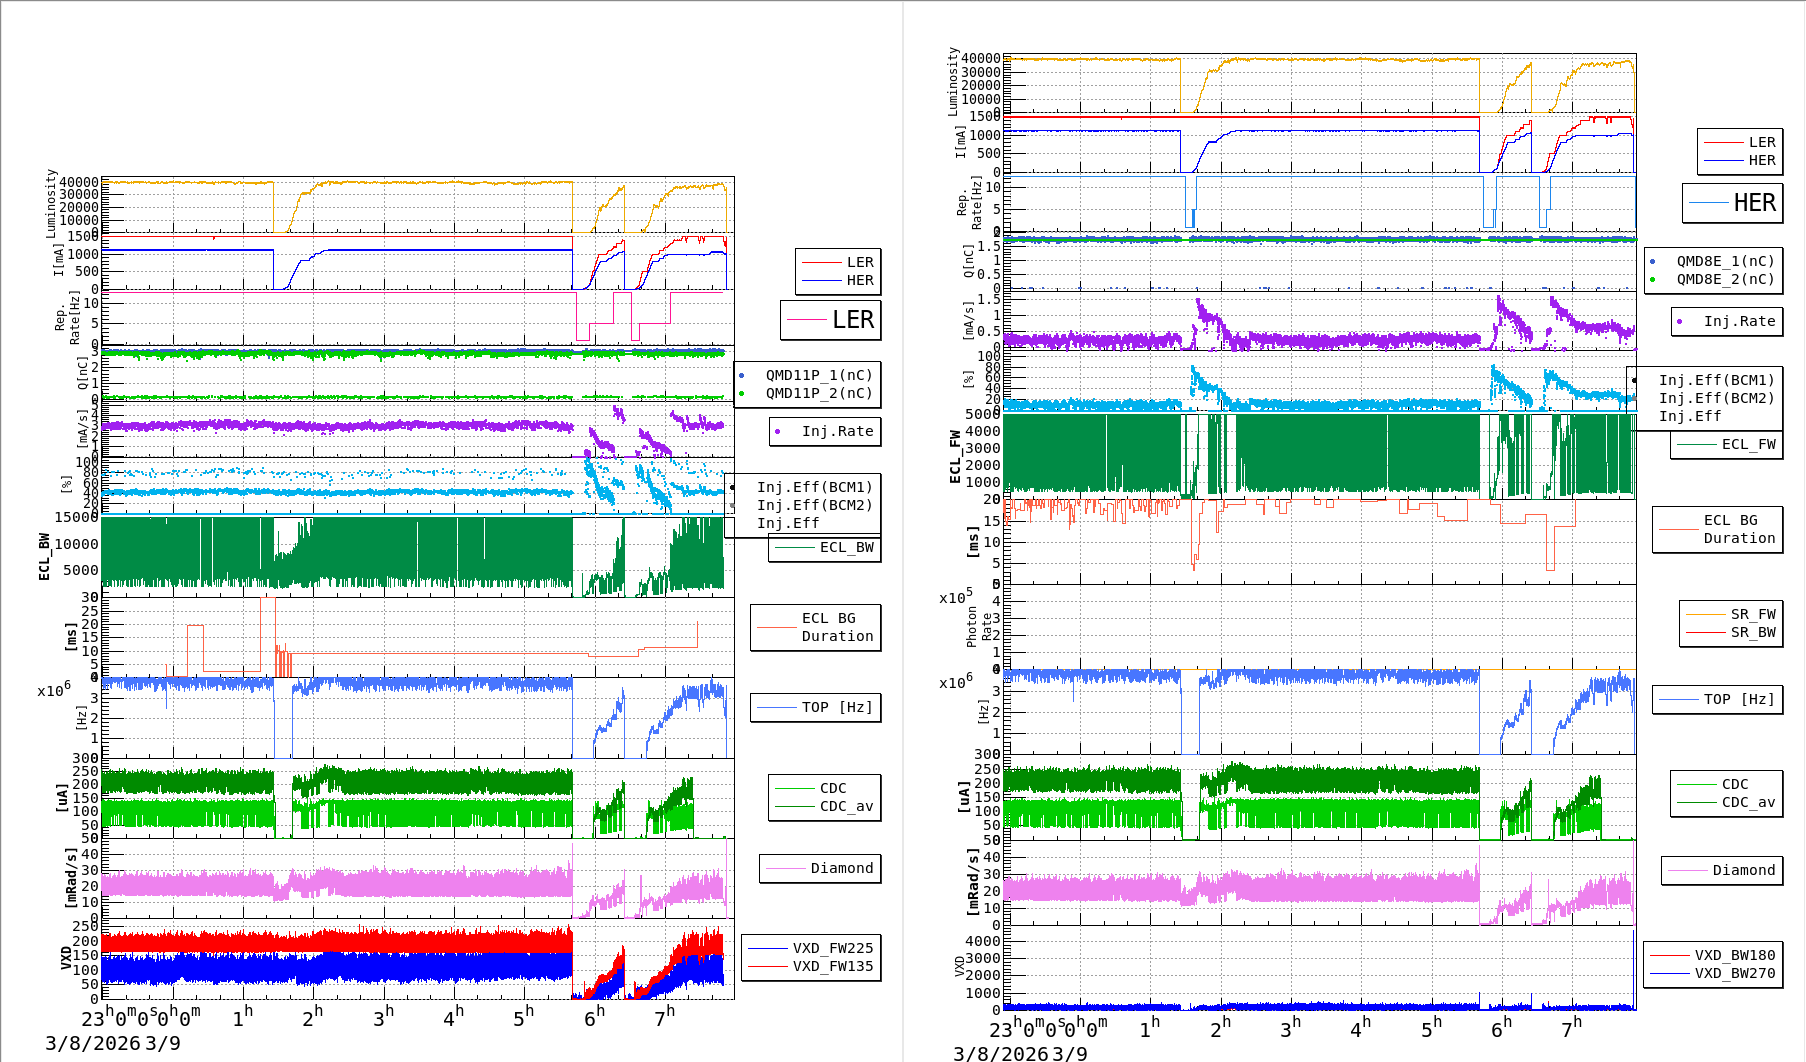Image resolution: width=1806 pixels, height=1062 pixels.
Task: Click the ECL_BW legend label
Action: tap(845, 547)
